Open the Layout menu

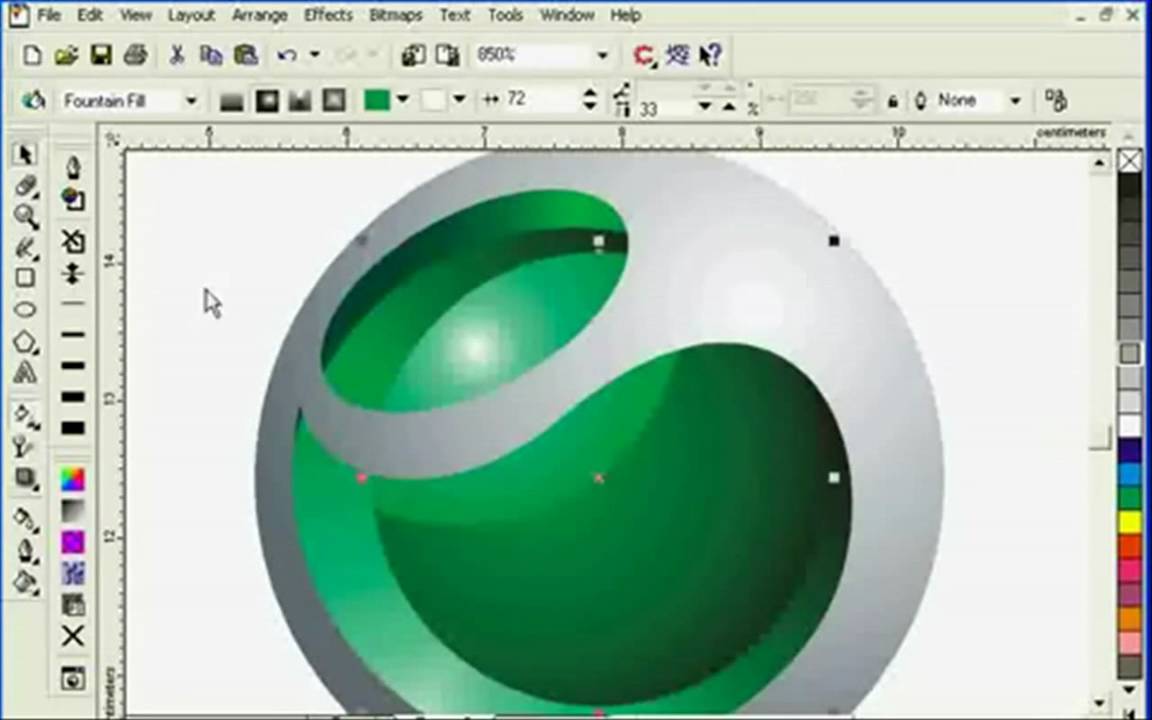coord(191,15)
